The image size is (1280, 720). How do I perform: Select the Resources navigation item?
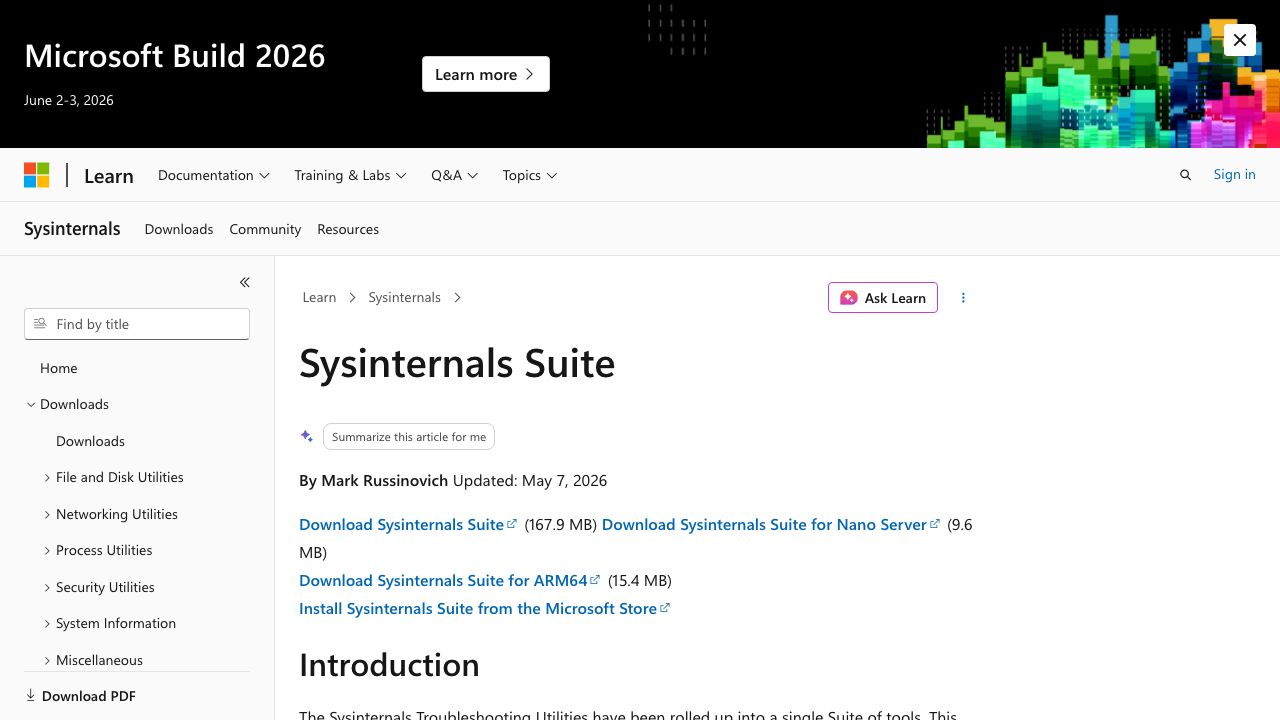tap(348, 229)
